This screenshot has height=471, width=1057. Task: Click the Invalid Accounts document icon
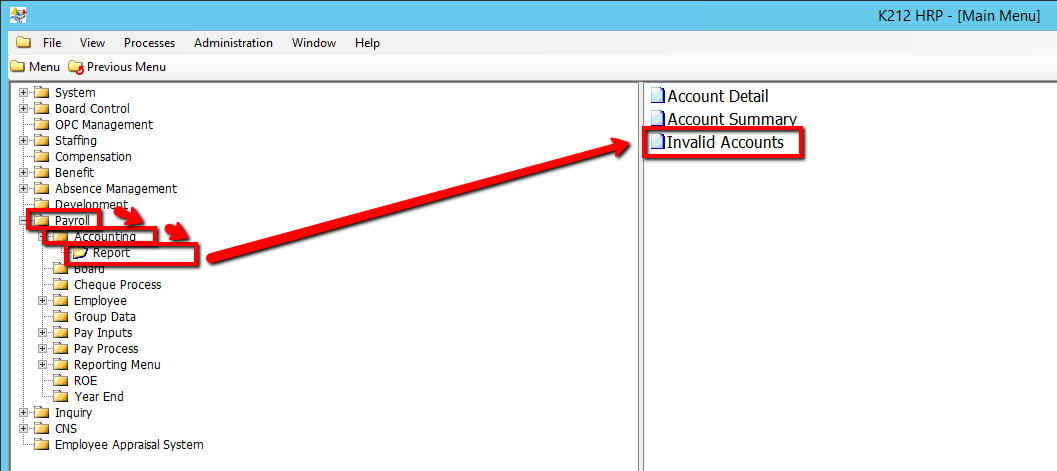coord(657,143)
